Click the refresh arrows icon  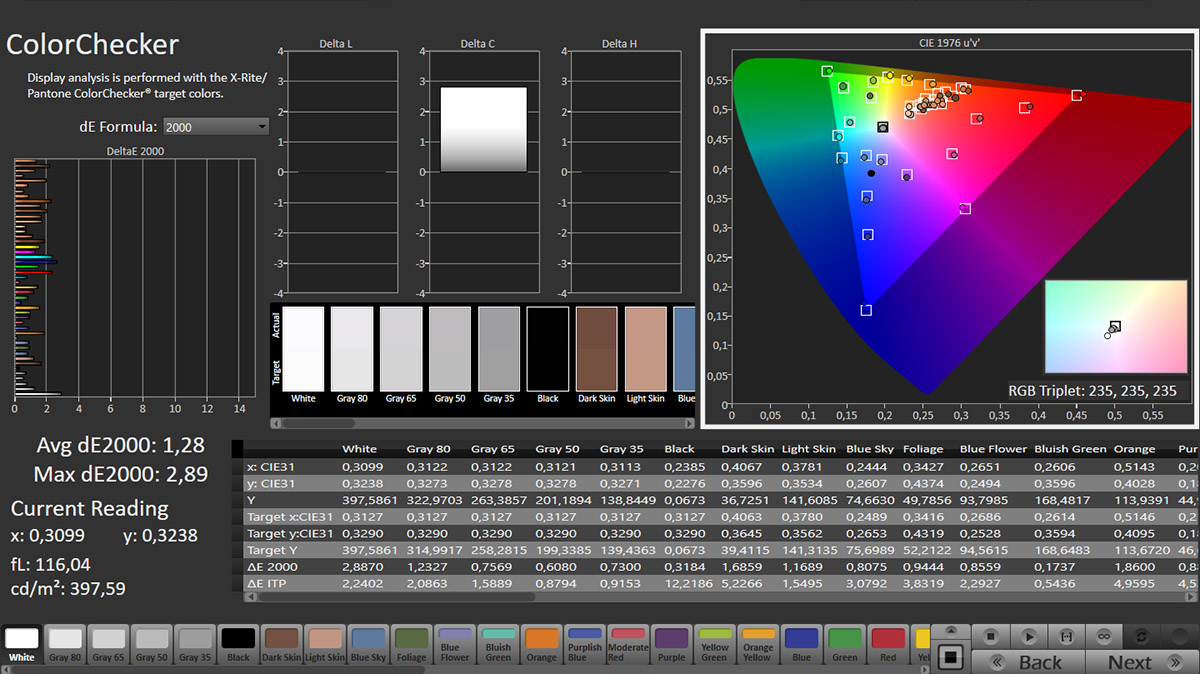pos(1143,636)
